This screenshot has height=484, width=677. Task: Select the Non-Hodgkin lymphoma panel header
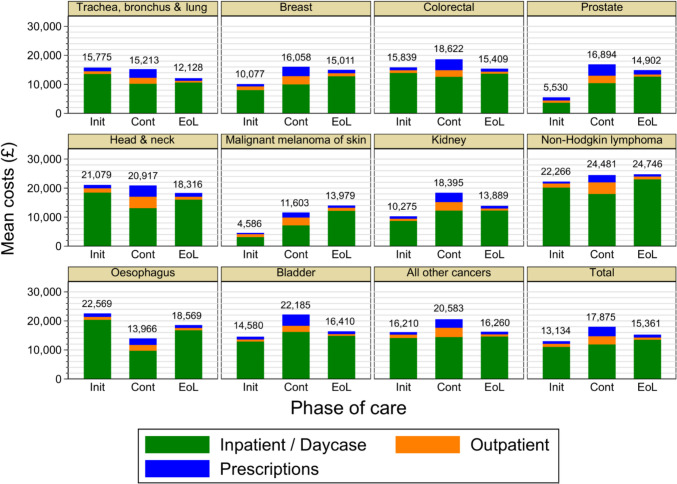pyautogui.click(x=602, y=141)
